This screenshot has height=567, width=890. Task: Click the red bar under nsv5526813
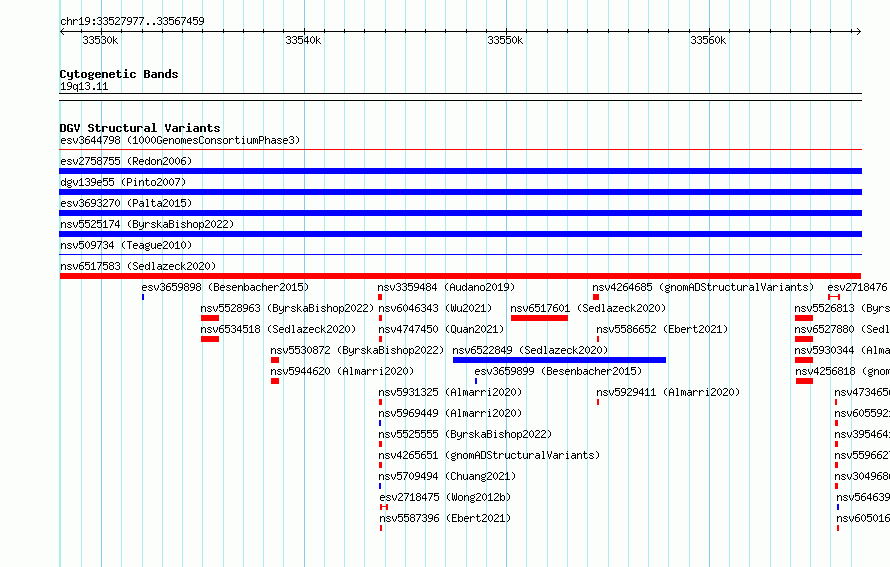tap(804, 318)
